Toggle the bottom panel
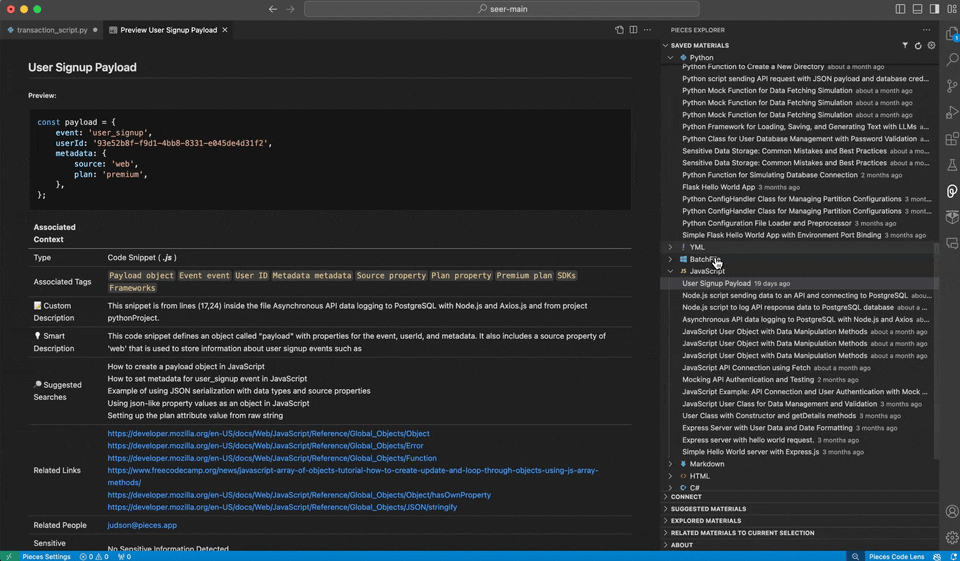Image resolution: width=960 pixels, height=561 pixels. pos(917,9)
